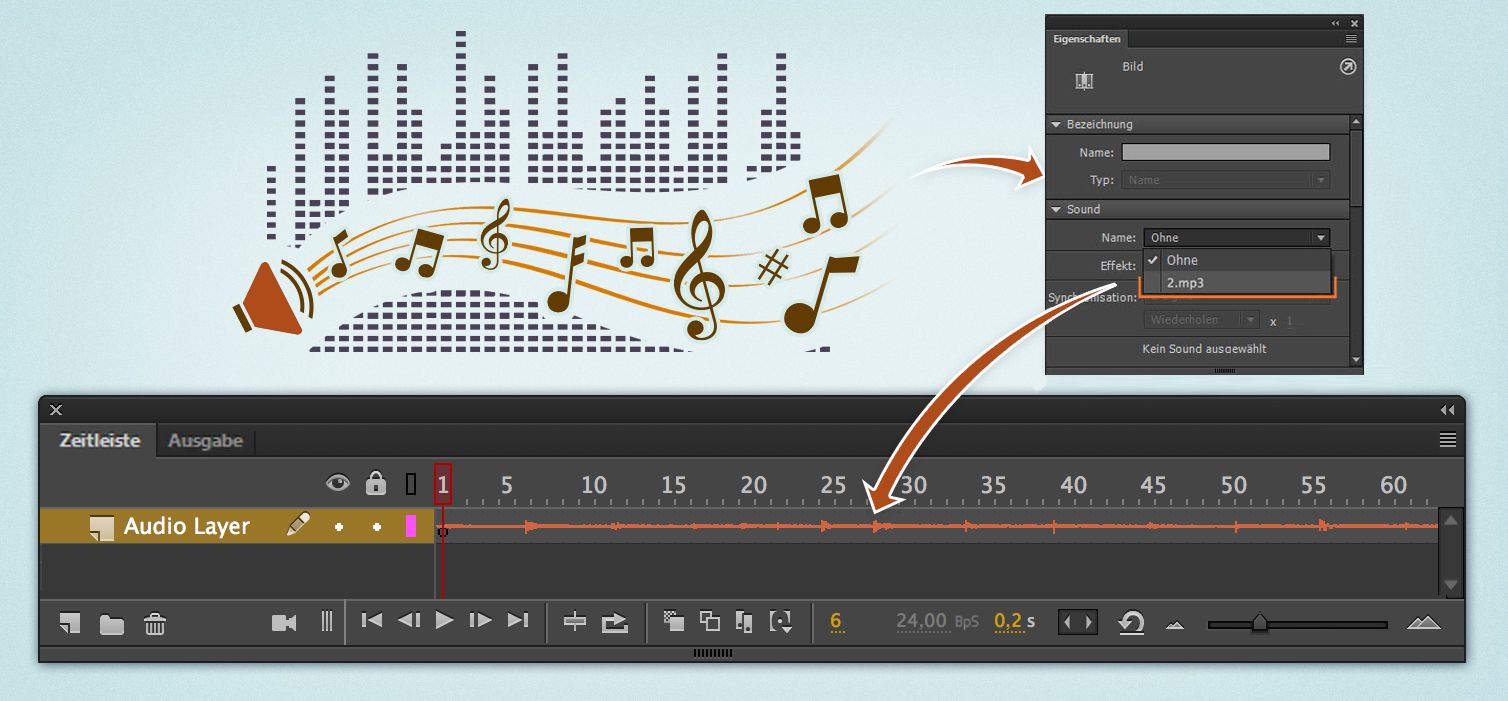The height and width of the screenshot is (701, 1508).
Task: Click Bezeichnung Name input field
Action: [x=1226, y=153]
